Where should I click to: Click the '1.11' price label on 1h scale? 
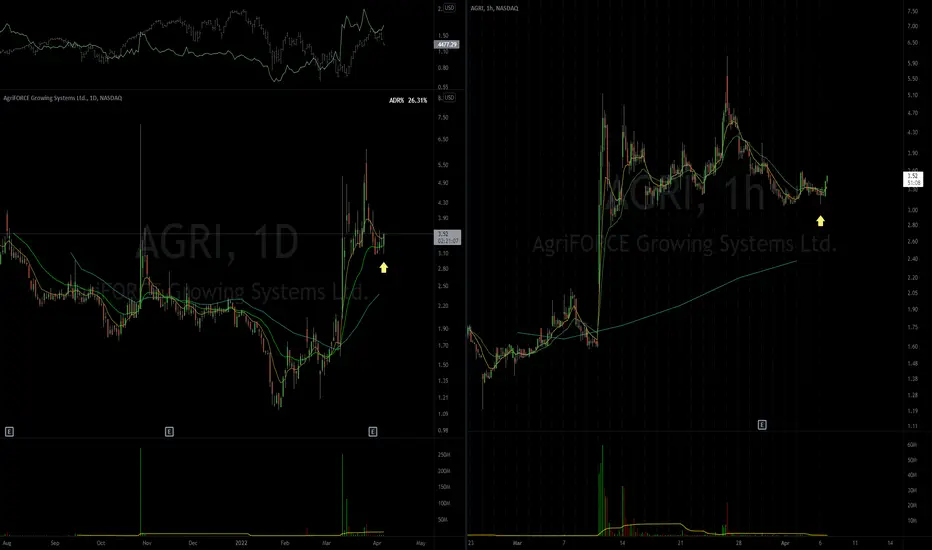pos(912,426)
